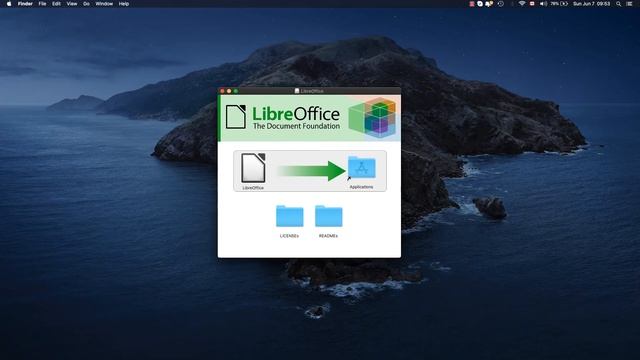Image resolution: width=640 pixels, height=360 pixels.
Task: Open the View menu
Action: (72, 4)
